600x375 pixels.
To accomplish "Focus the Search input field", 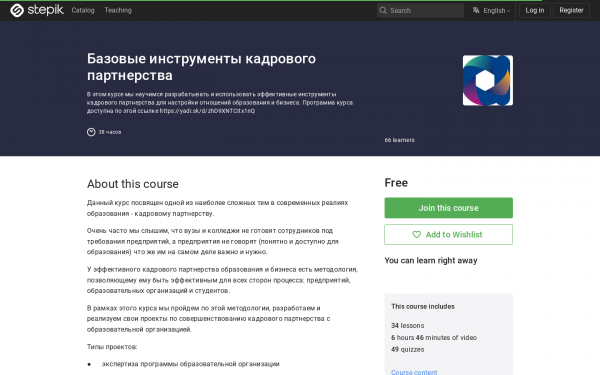I will tap(420, 10).
